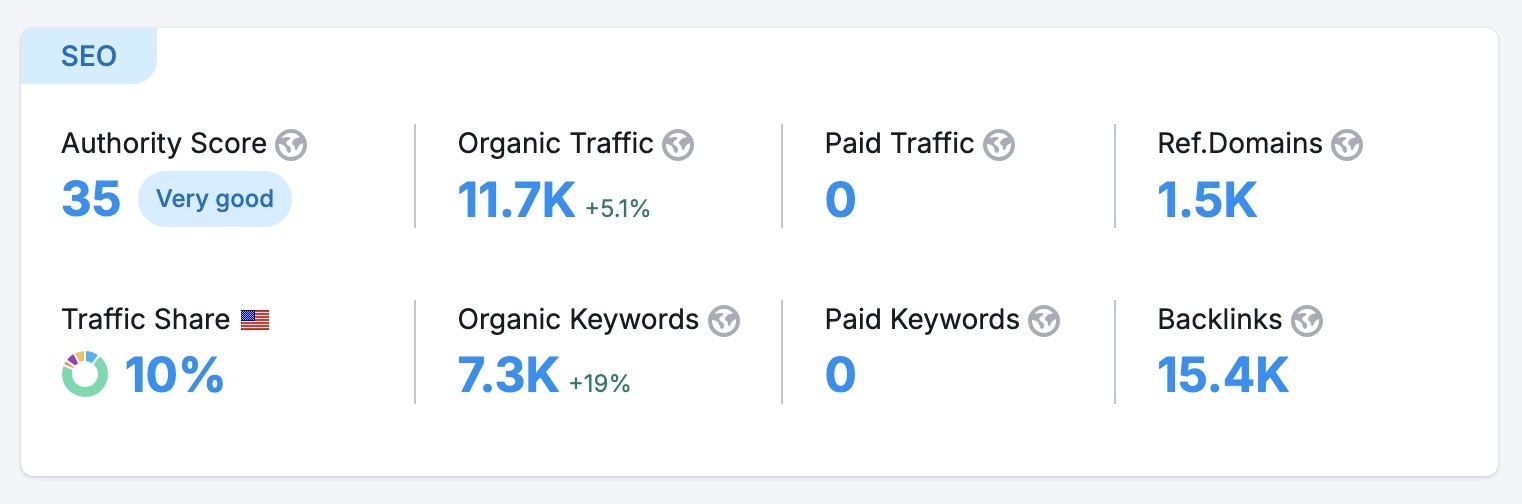This screenshot has width=1522, height=504.
Task: Open the SEO tab label
Action: click(89, 57)
